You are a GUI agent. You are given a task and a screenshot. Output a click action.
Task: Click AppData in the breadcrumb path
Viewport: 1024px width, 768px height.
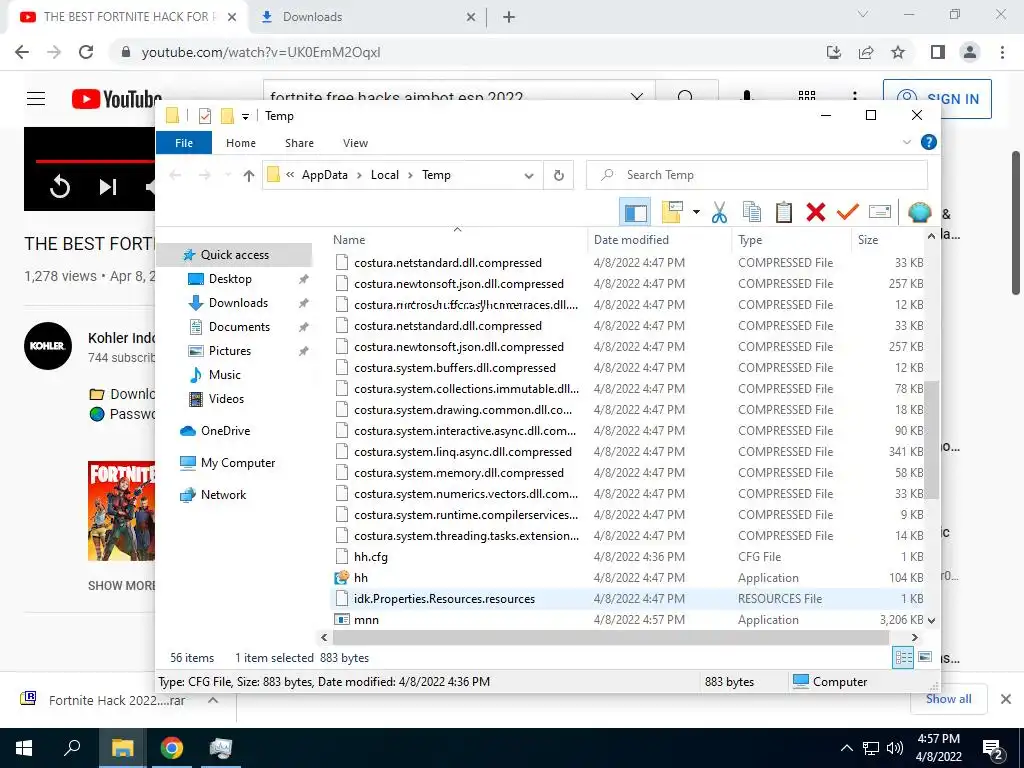(x=325, y=175)
